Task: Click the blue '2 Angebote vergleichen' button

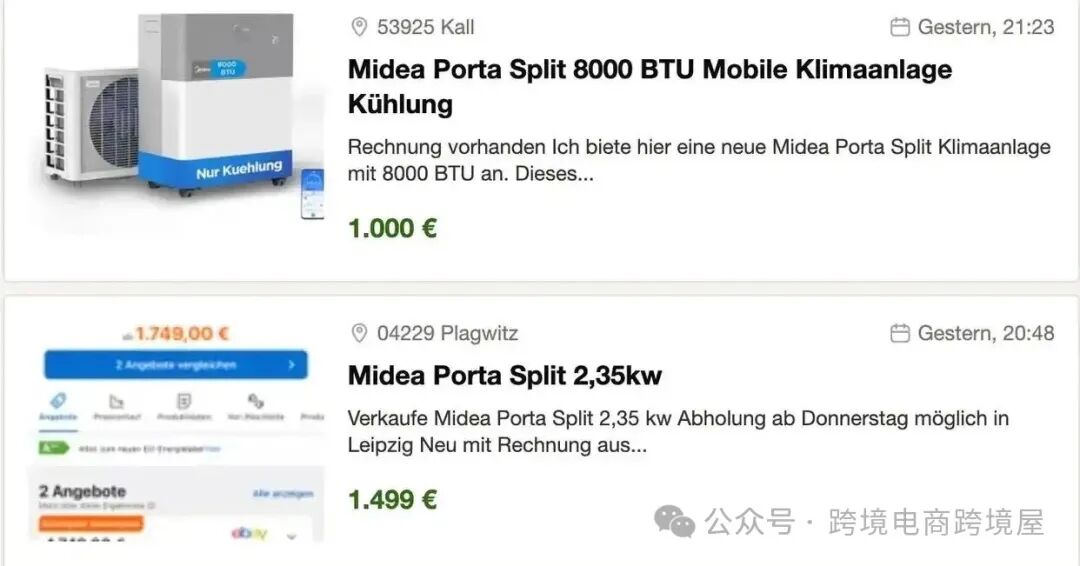Action: click(x=176, y=364)
